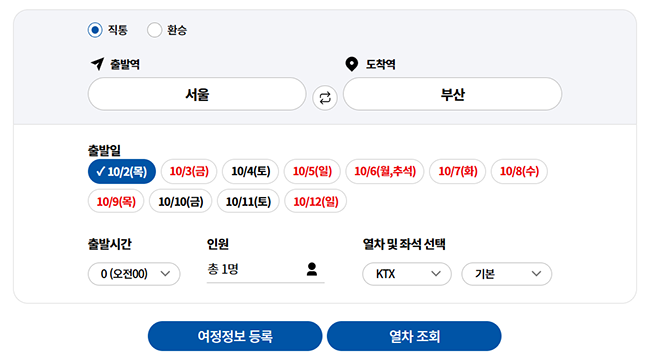Open the 서울 departure station field
Screen dimensions: 650x361
coord(197,94)
